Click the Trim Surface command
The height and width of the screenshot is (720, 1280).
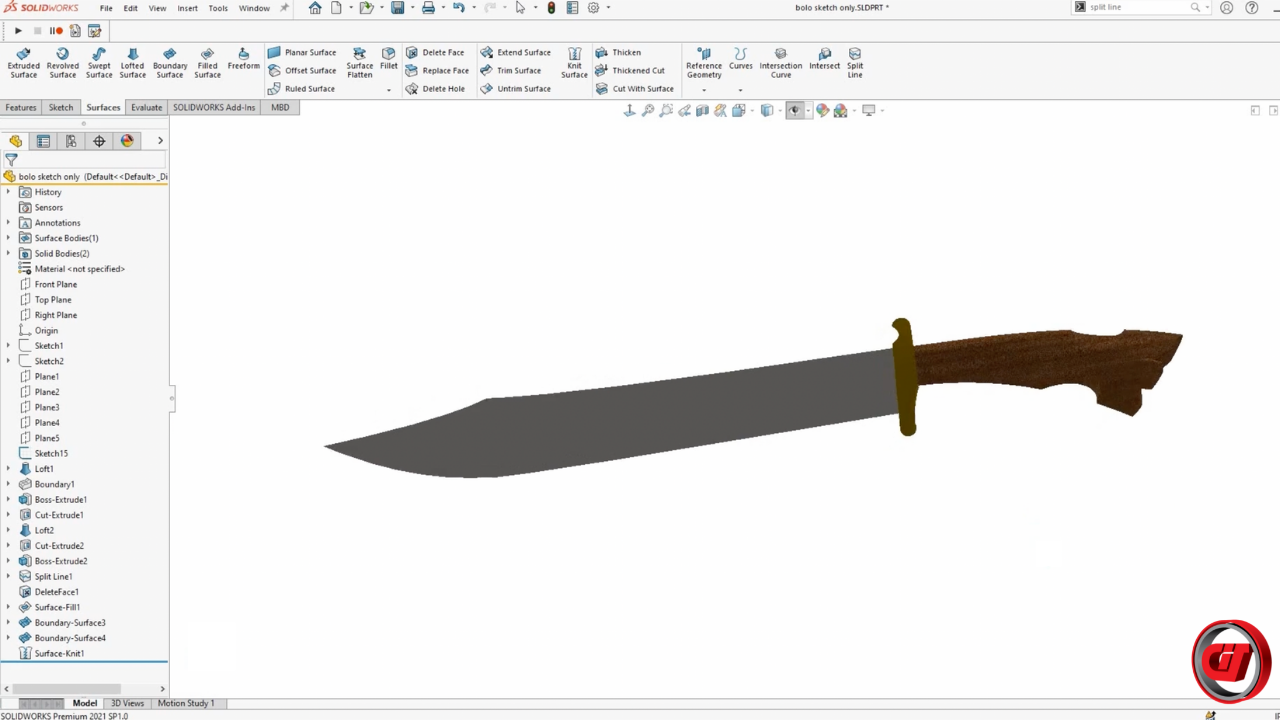point(511,71)
